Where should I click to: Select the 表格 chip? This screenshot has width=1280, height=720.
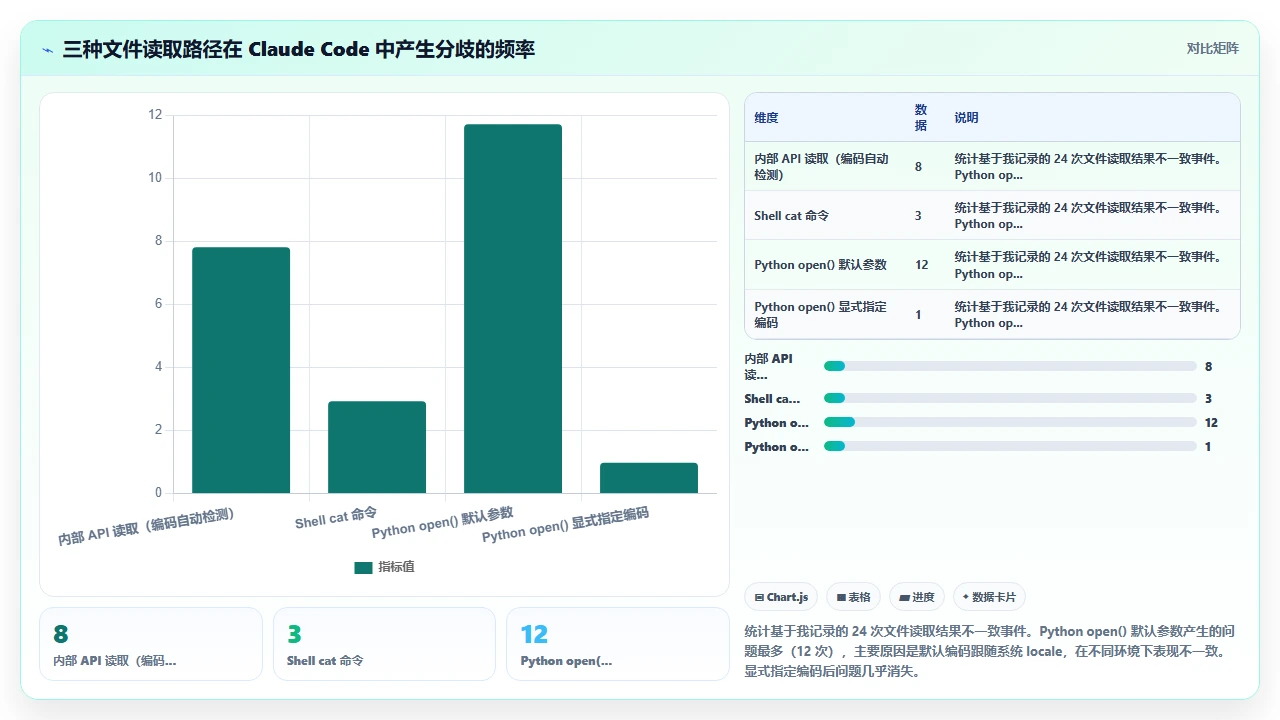click(853, 597)
